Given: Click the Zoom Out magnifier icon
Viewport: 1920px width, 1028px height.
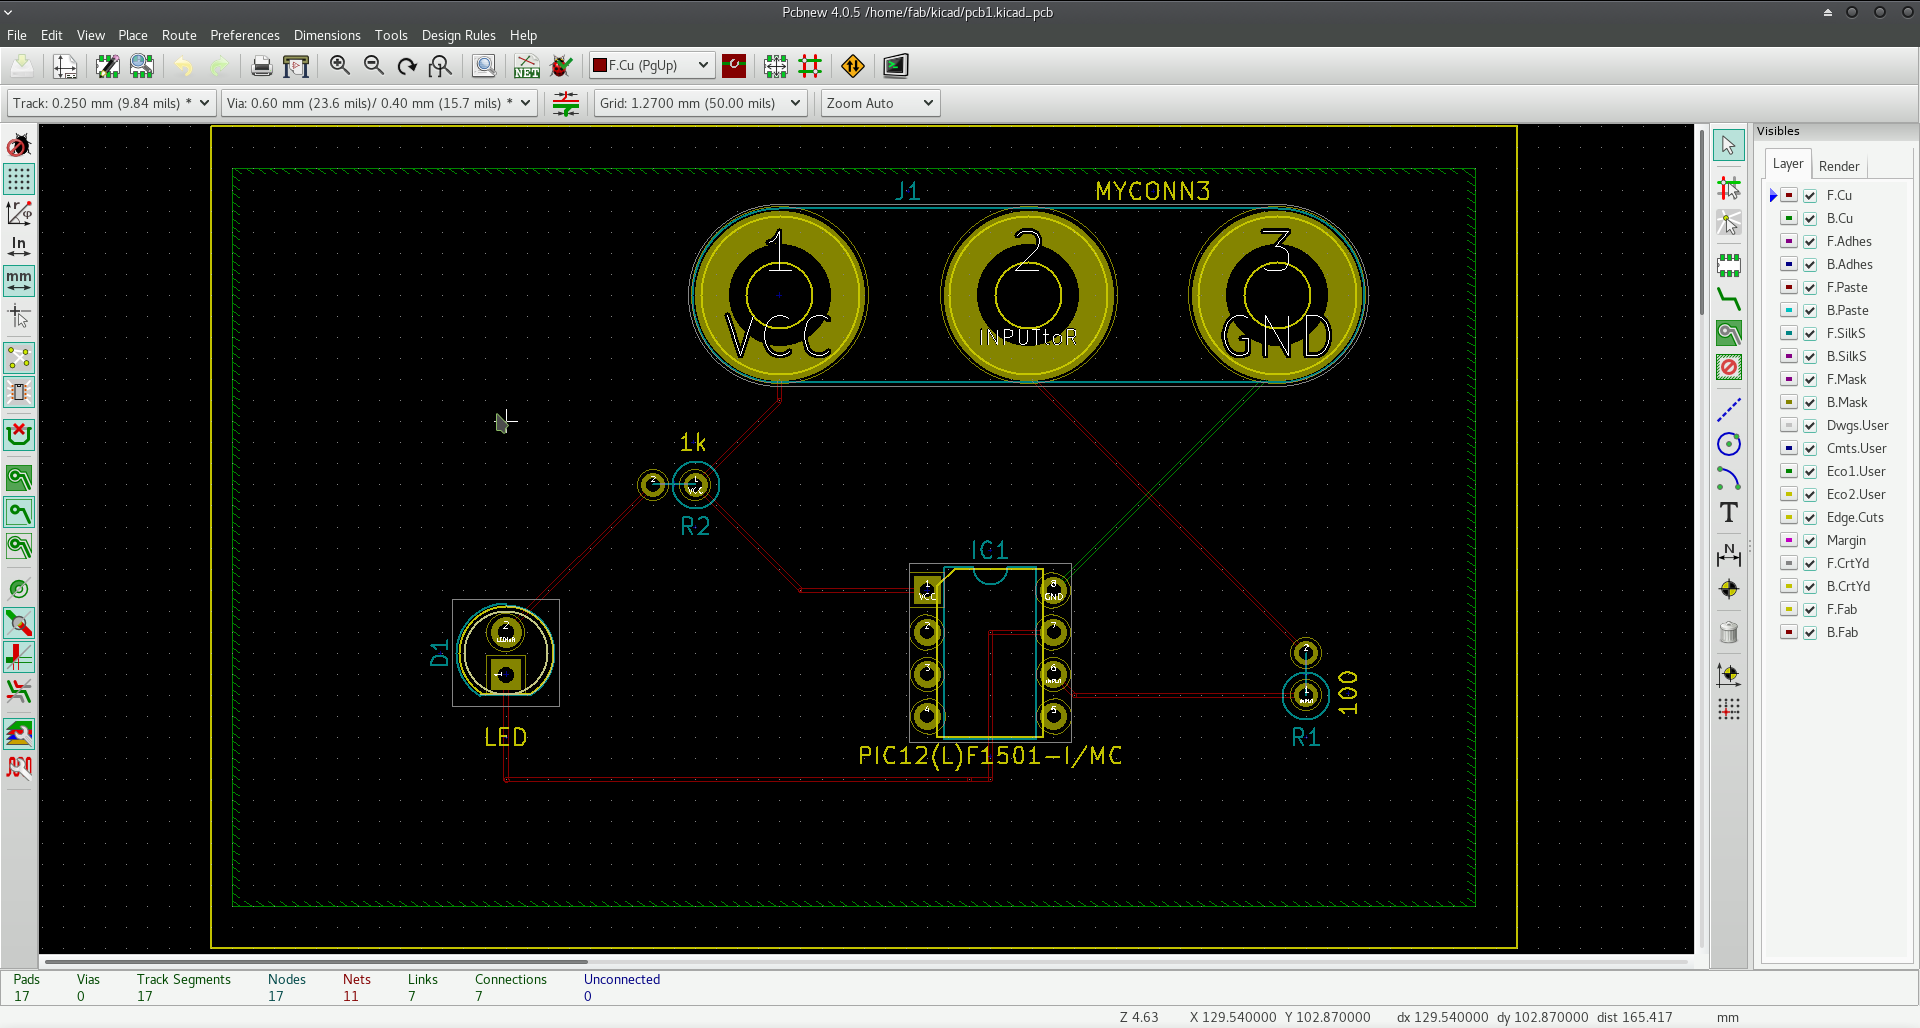Looking at the screenshot, I should click(x=374, y=66).
